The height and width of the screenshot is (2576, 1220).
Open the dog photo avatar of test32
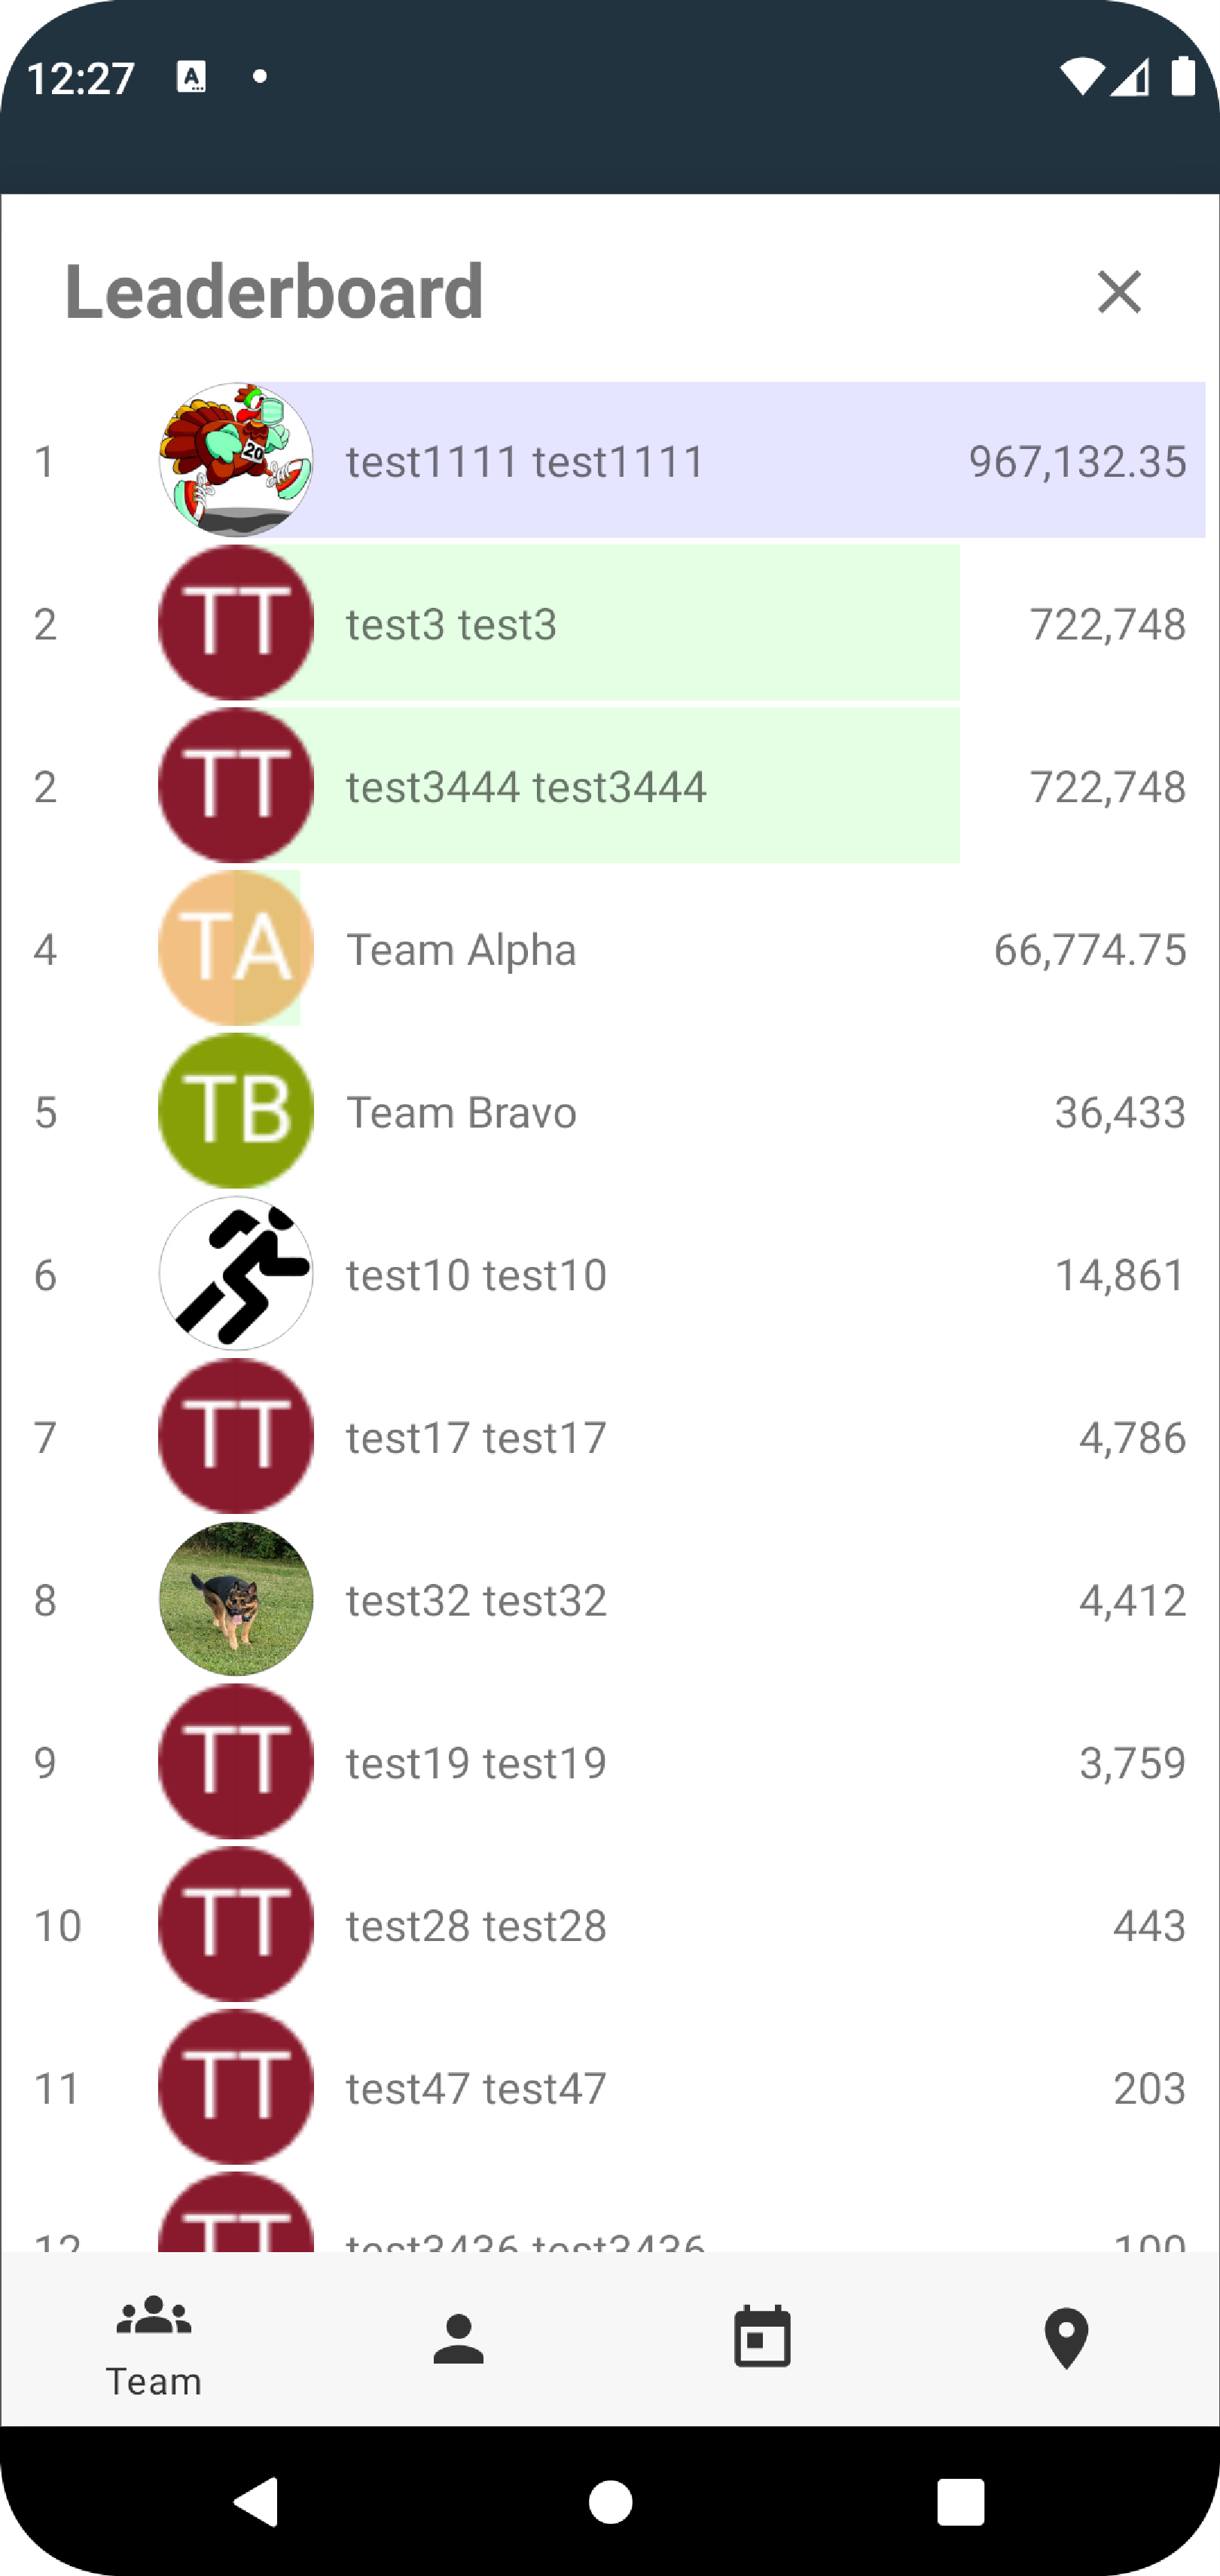(x=236, y=1599)
